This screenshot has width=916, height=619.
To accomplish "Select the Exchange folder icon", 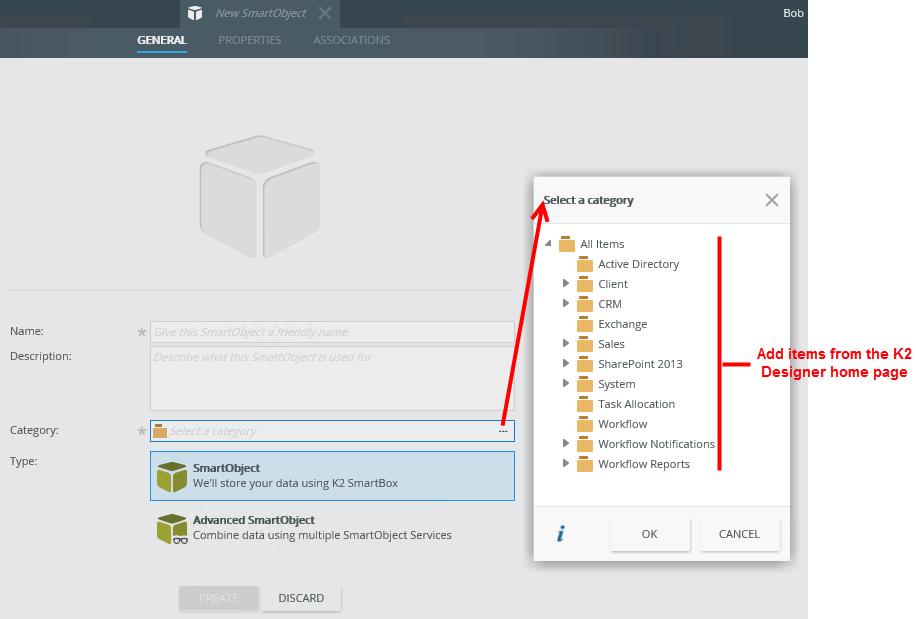I will coord(585,324).
